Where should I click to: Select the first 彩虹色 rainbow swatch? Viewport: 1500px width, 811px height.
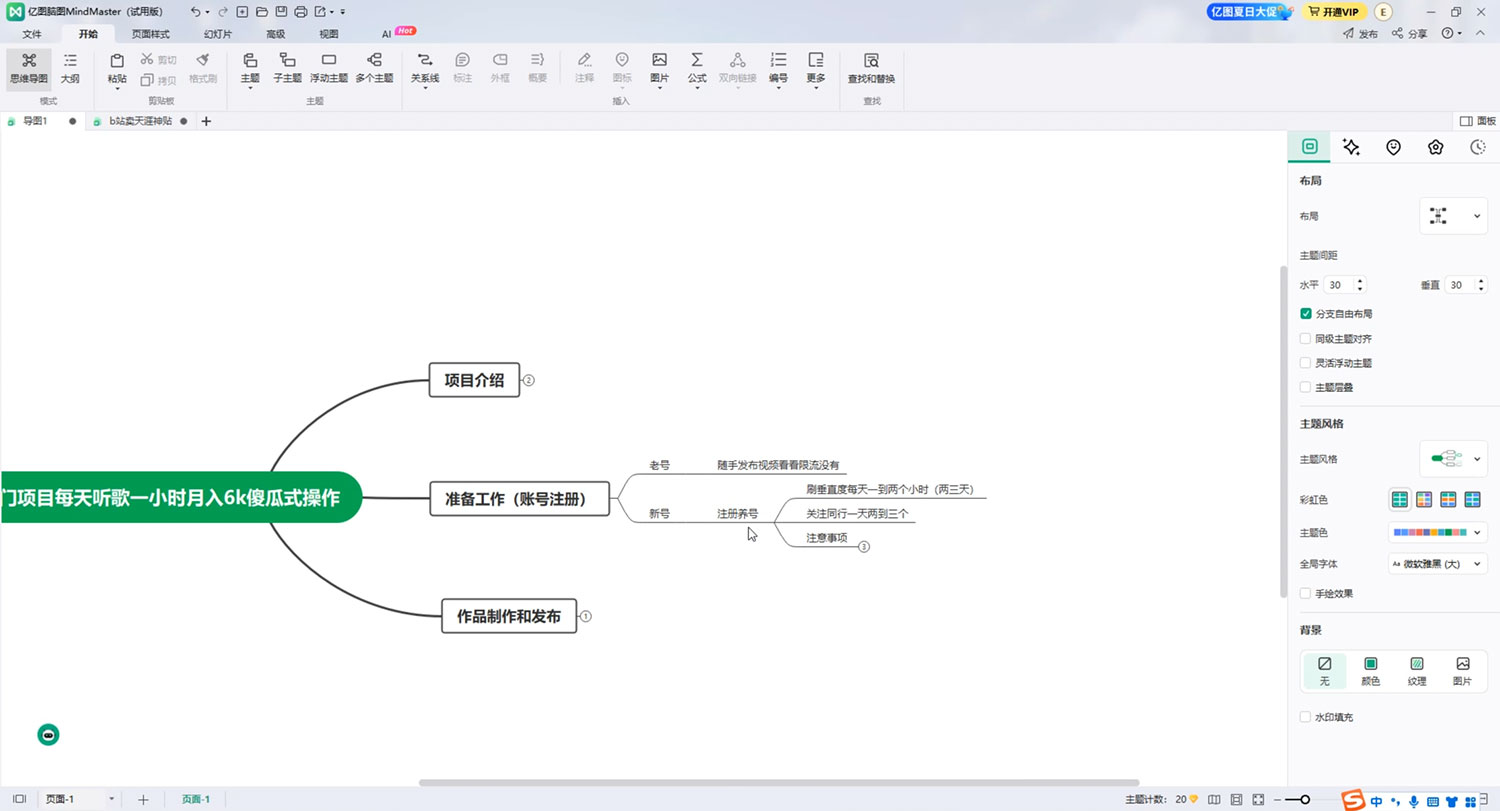tap(1400, 499)
